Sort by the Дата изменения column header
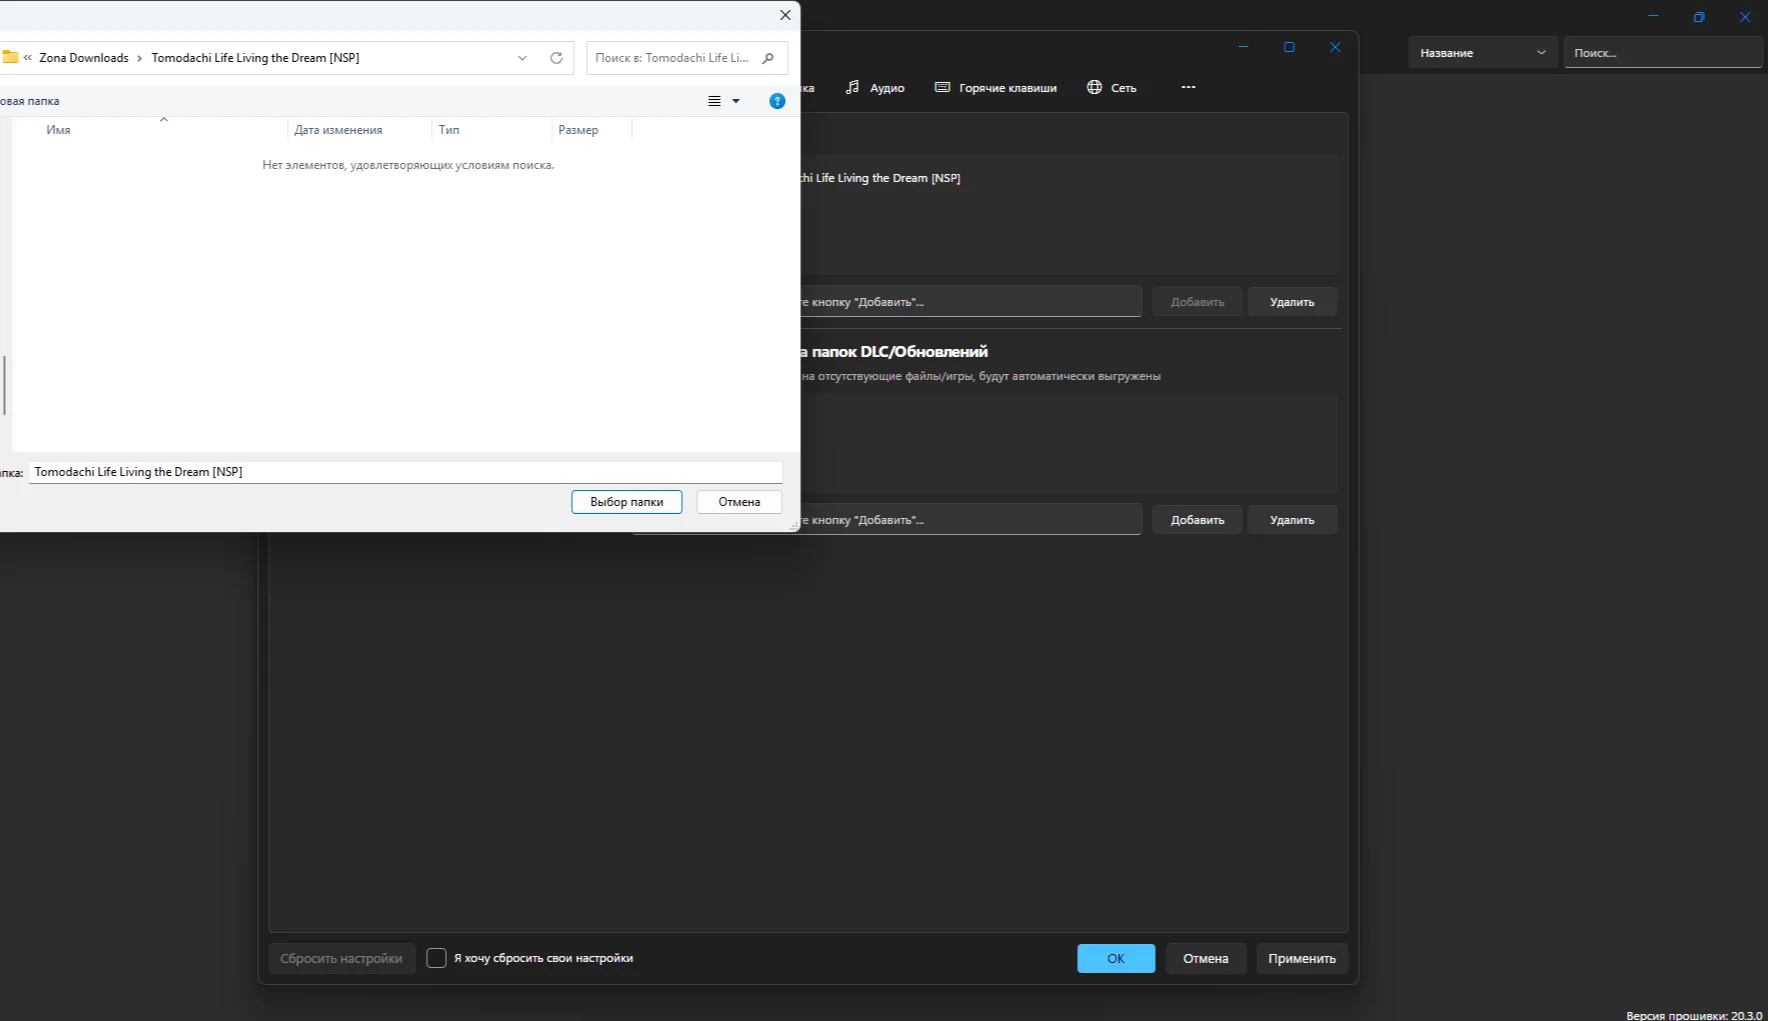 coord(338,130)
